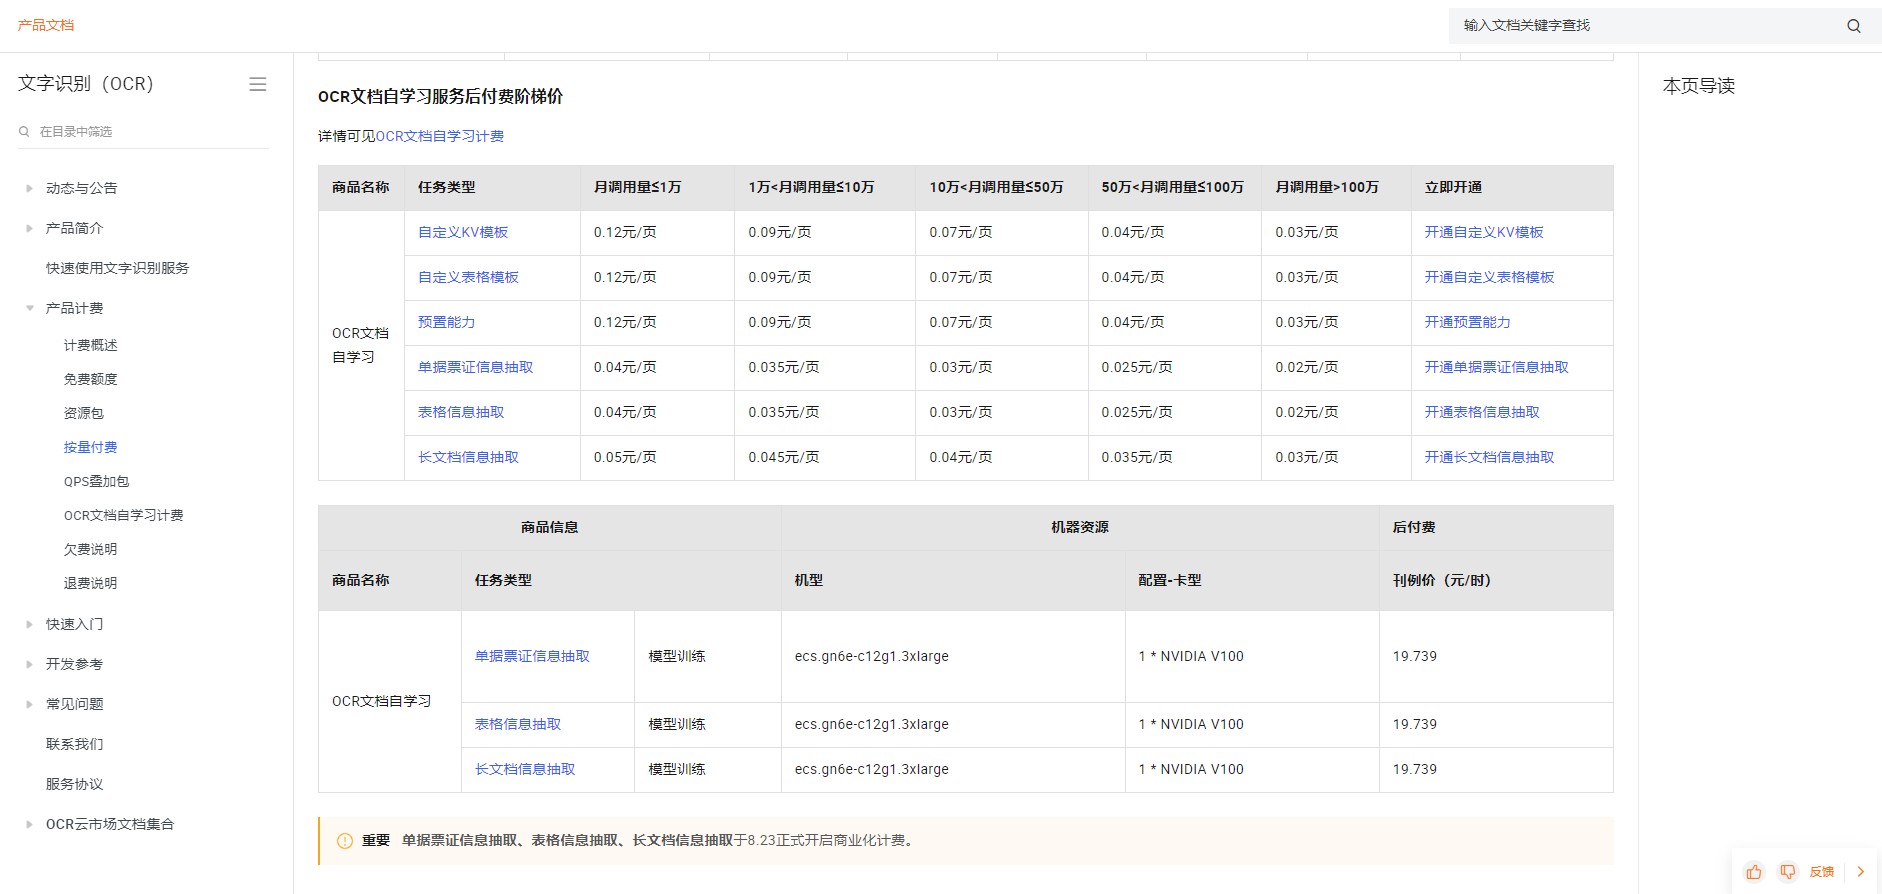Open 联系我们 sidebar item
Image resolution: width=1882 pixels, height=894 pixels.
pos(74,744)
